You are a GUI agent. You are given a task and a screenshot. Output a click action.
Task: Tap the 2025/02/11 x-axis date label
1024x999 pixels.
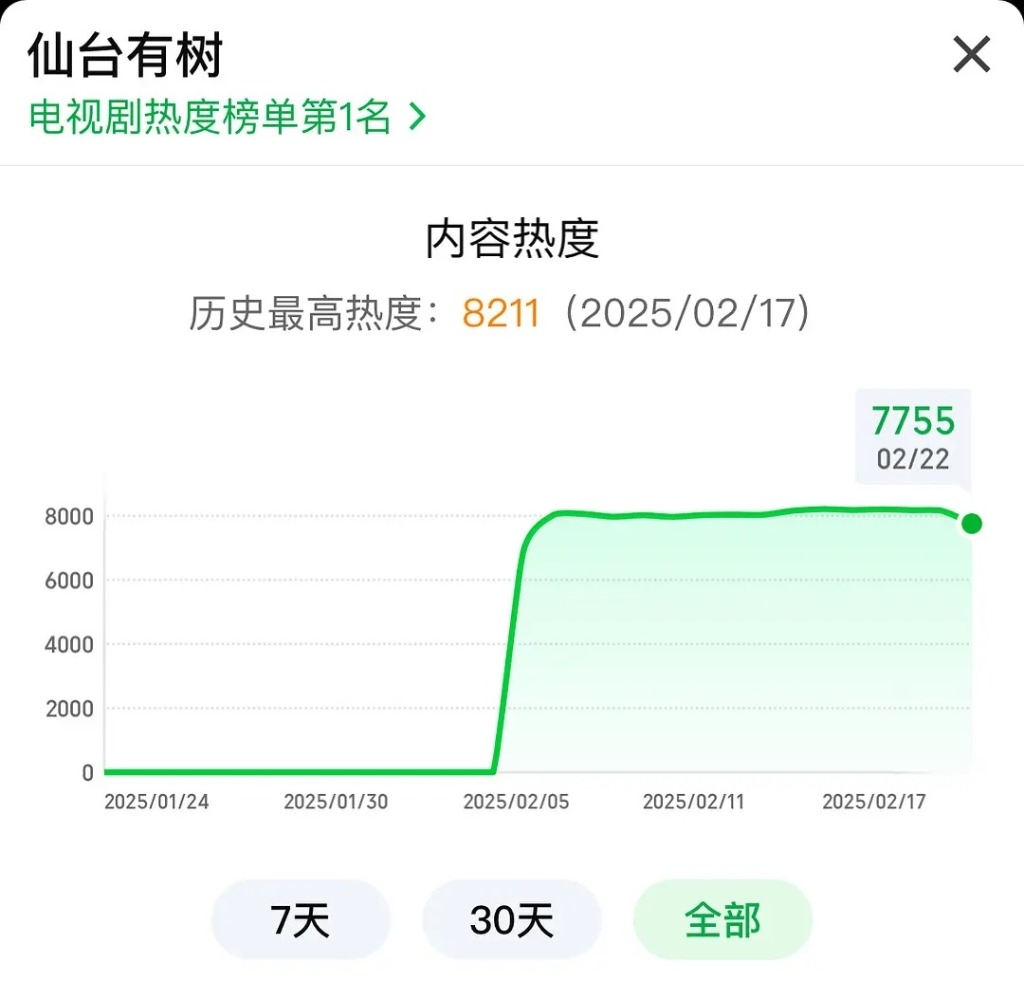(x=695, y=803)
